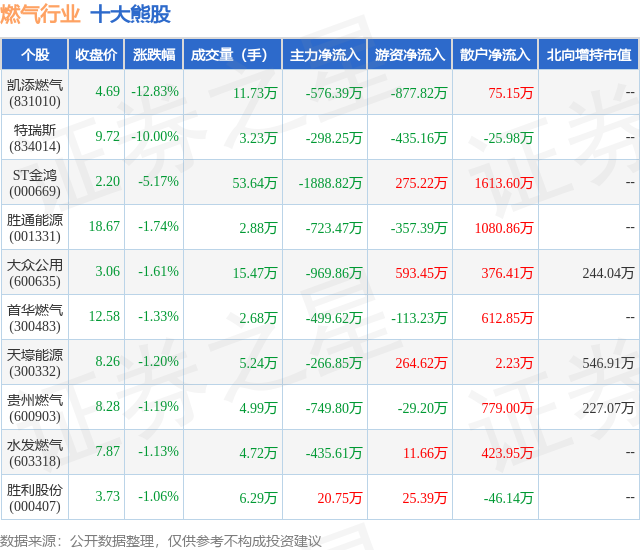Select stock 胜通能源 (001331)

point(35,228)
